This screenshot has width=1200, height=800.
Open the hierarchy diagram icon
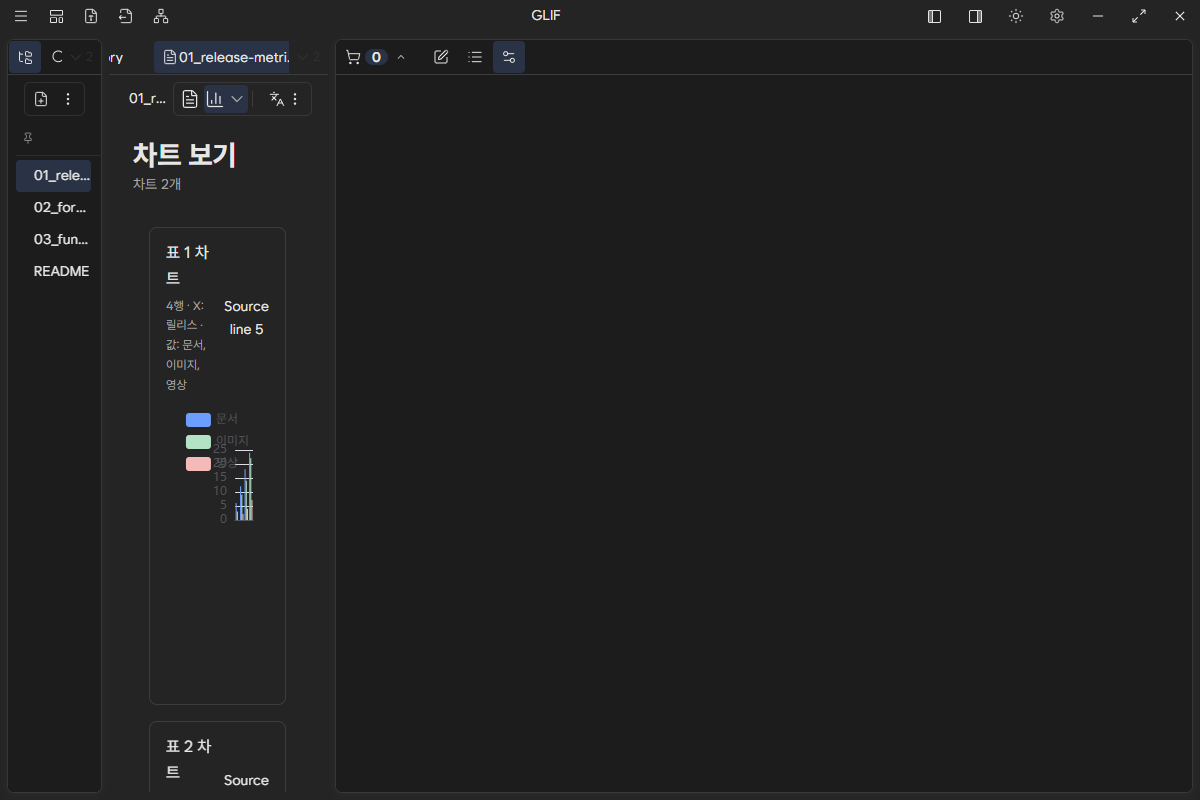click(161, 16)
